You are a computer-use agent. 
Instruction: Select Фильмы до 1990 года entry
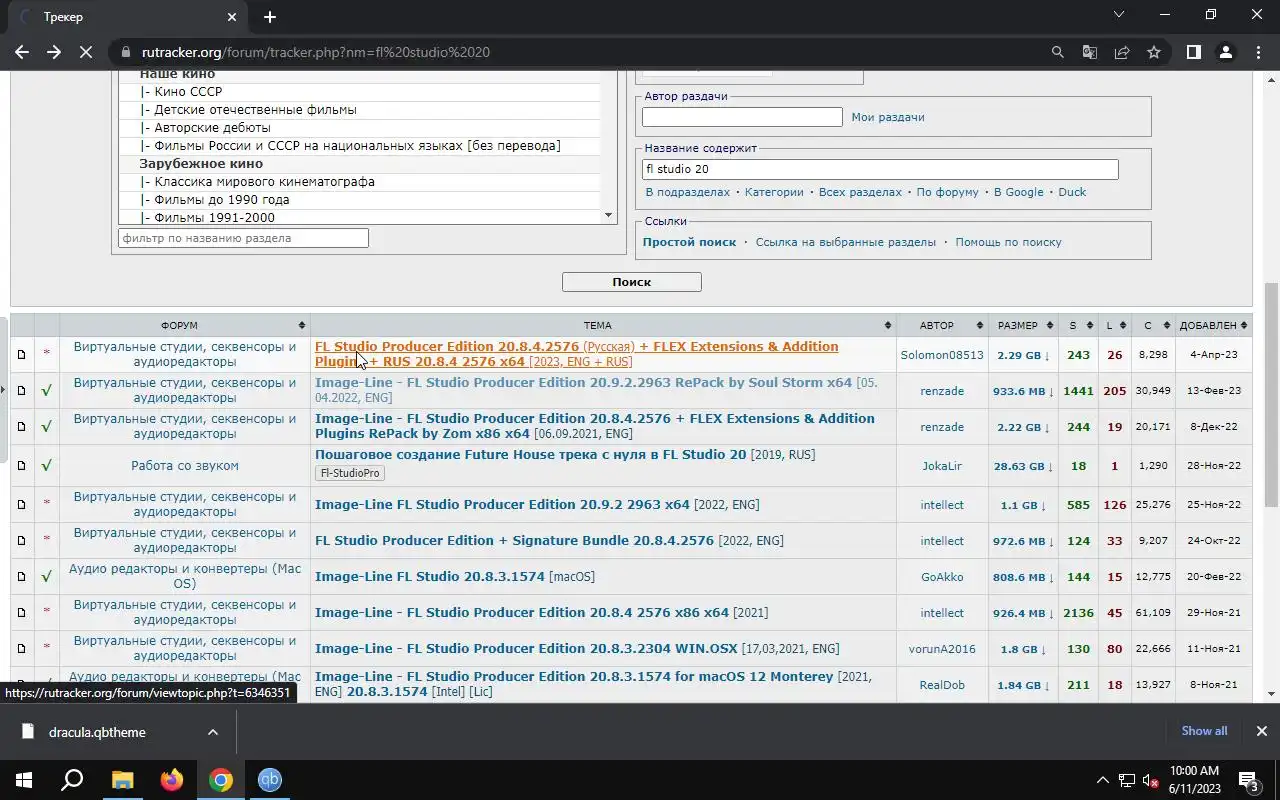360,200
